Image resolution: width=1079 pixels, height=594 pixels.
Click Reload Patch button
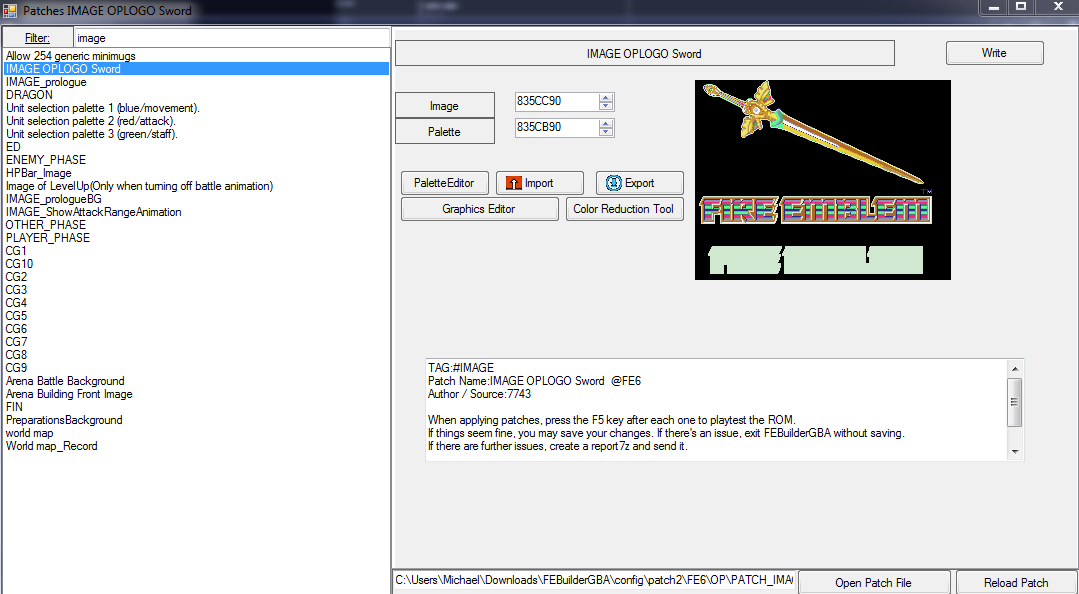coord(1015,583)
